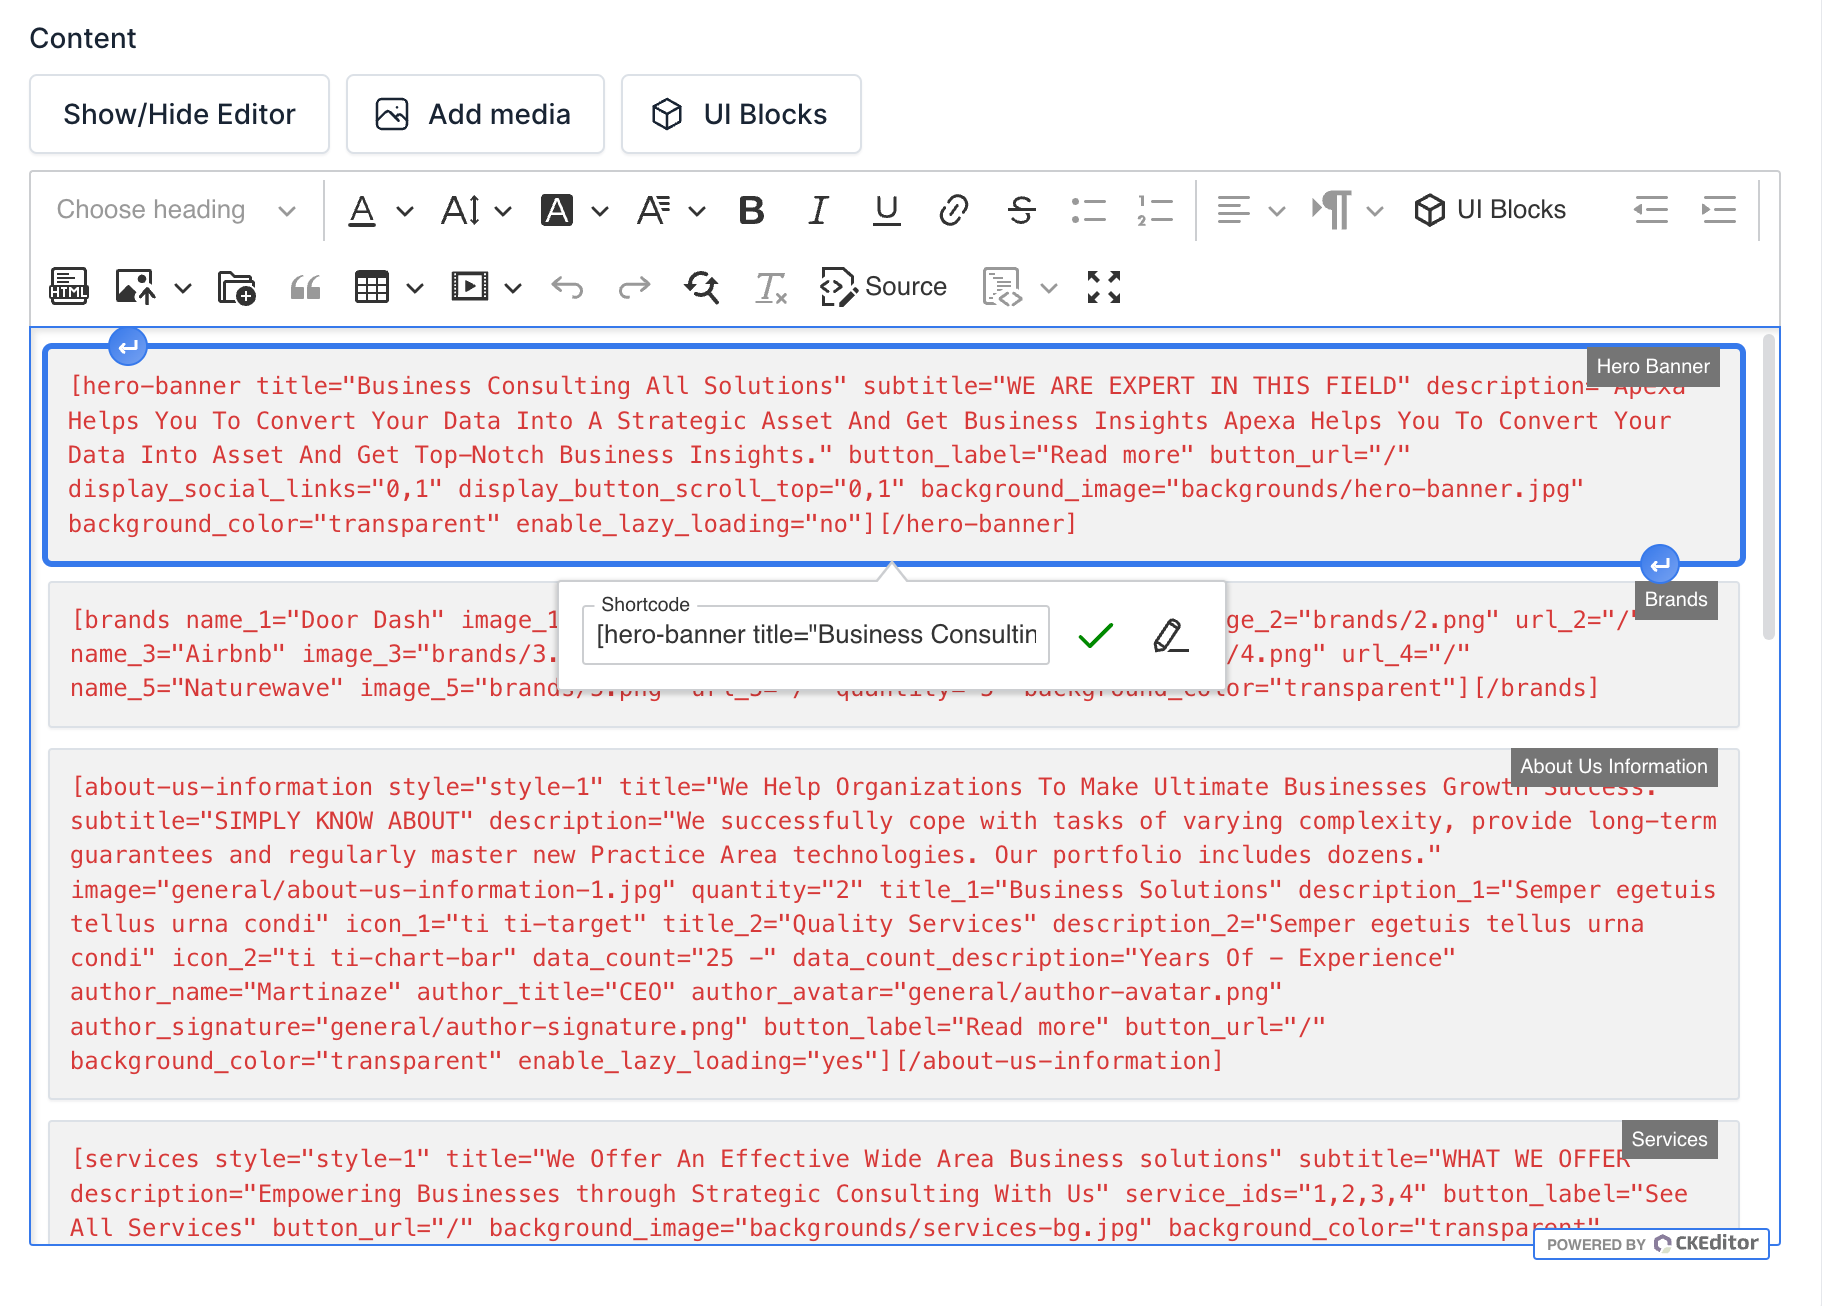Click the insert media embed icon
This screenshot has width=1822, height=1306.
click(x=470, y=287)
